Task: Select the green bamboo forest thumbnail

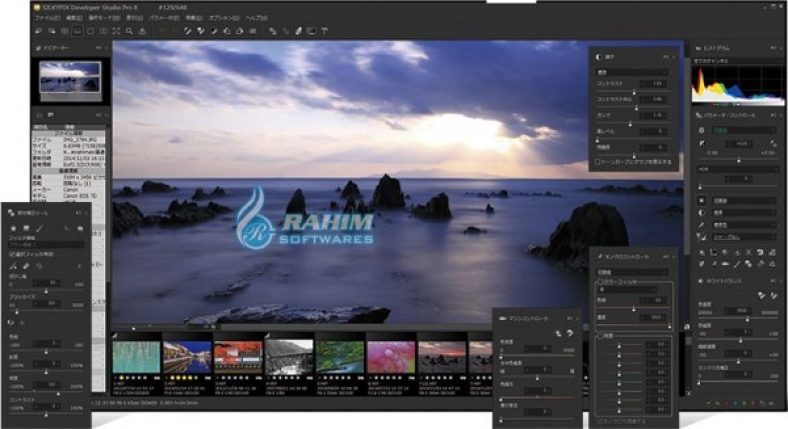Action: tap(135, 358)
